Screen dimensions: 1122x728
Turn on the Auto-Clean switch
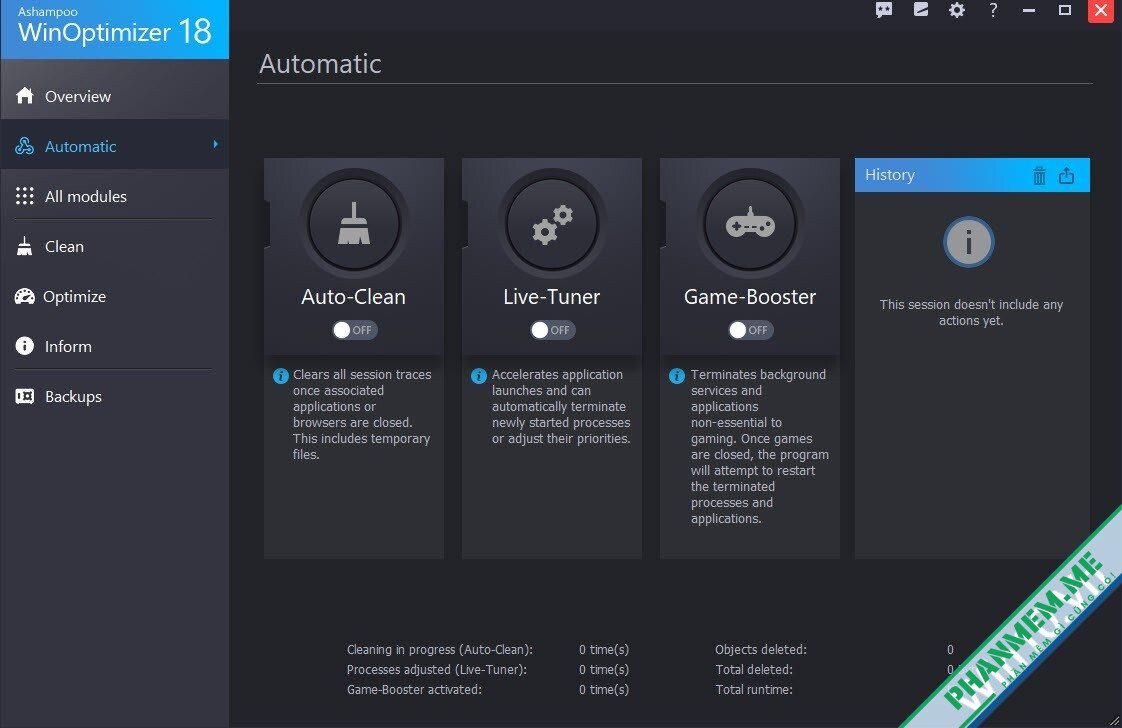coord(354,330)
